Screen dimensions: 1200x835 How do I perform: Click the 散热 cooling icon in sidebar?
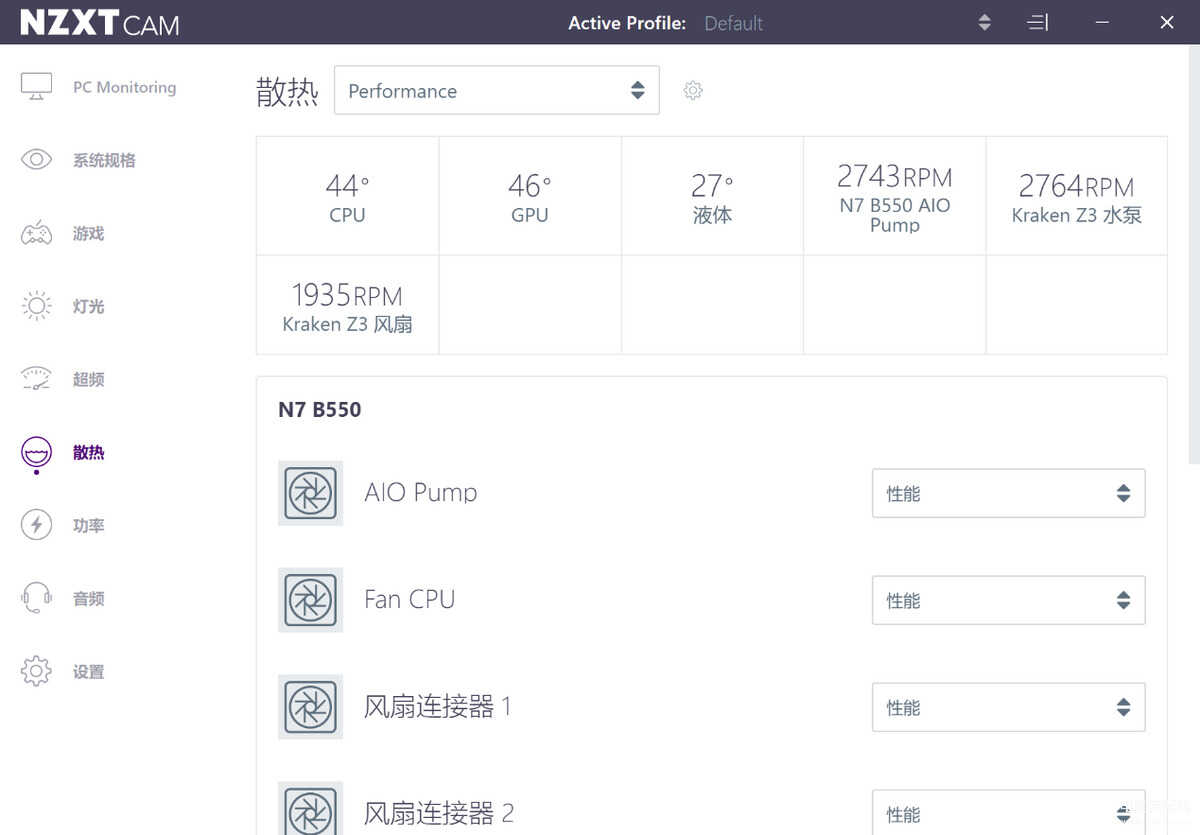(36, 452)
